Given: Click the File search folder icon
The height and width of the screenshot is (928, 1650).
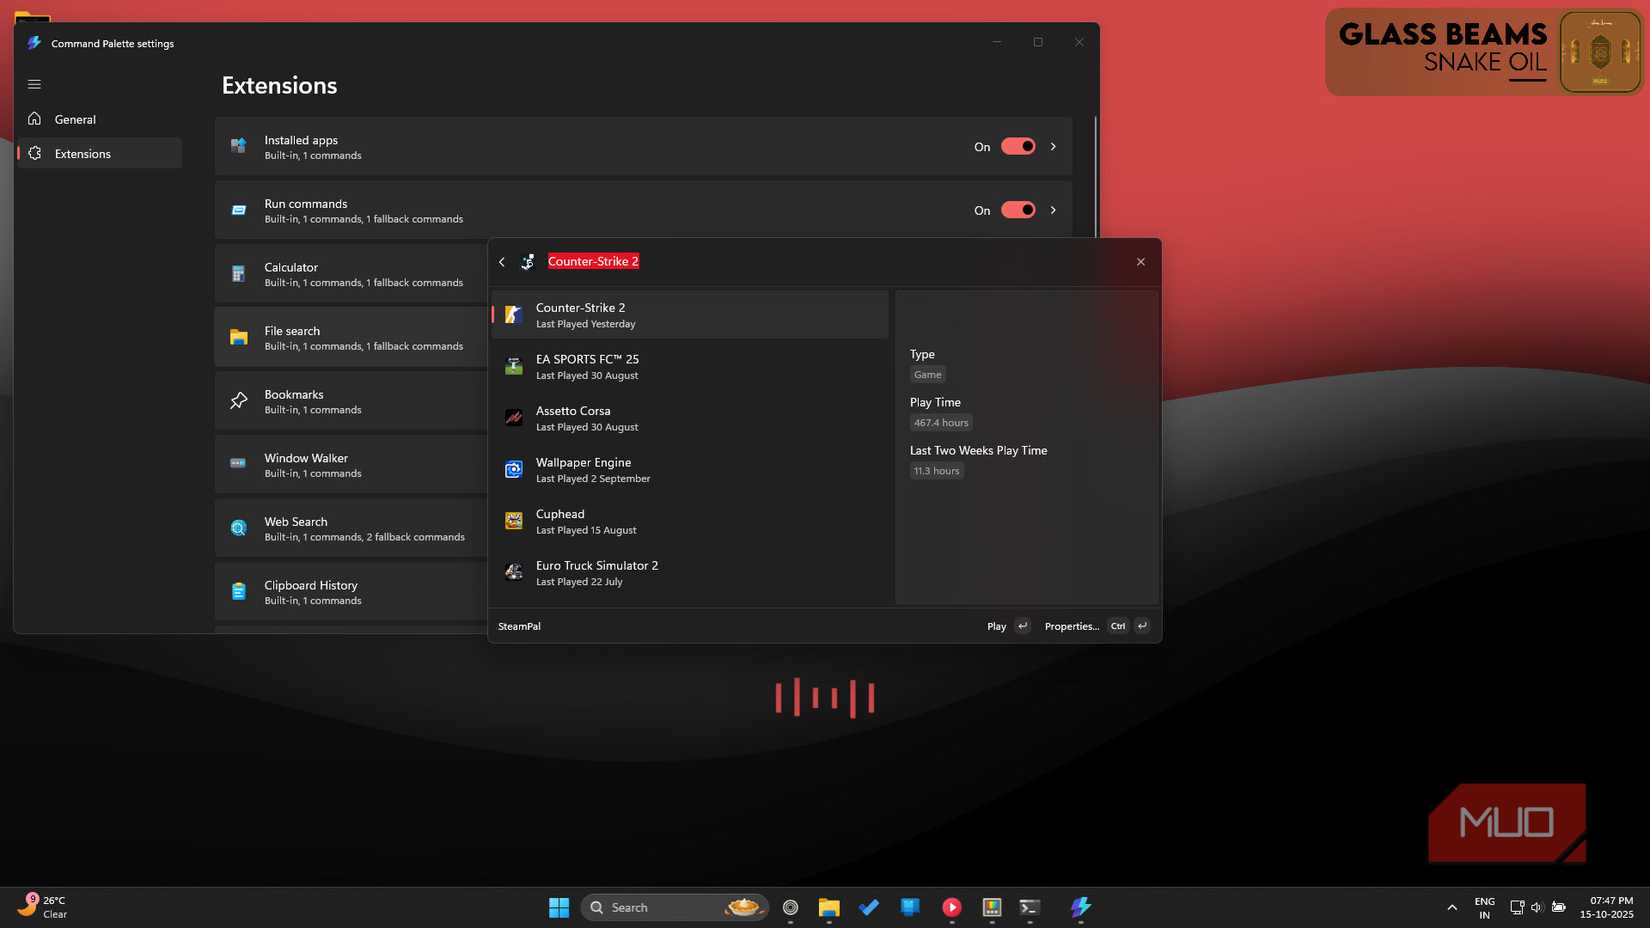Looking at the screenshot, I should (238, 337).
